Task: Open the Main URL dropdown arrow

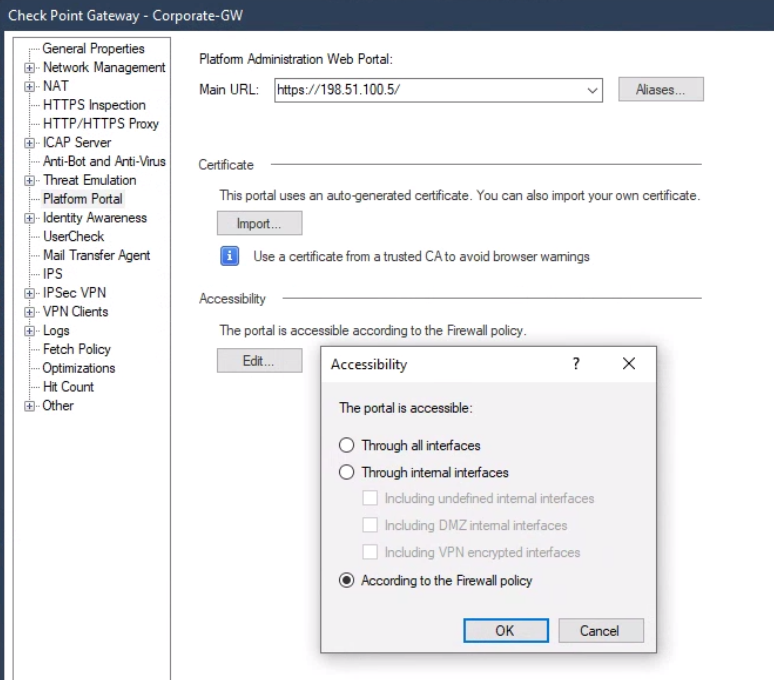Action: (592, 90)
